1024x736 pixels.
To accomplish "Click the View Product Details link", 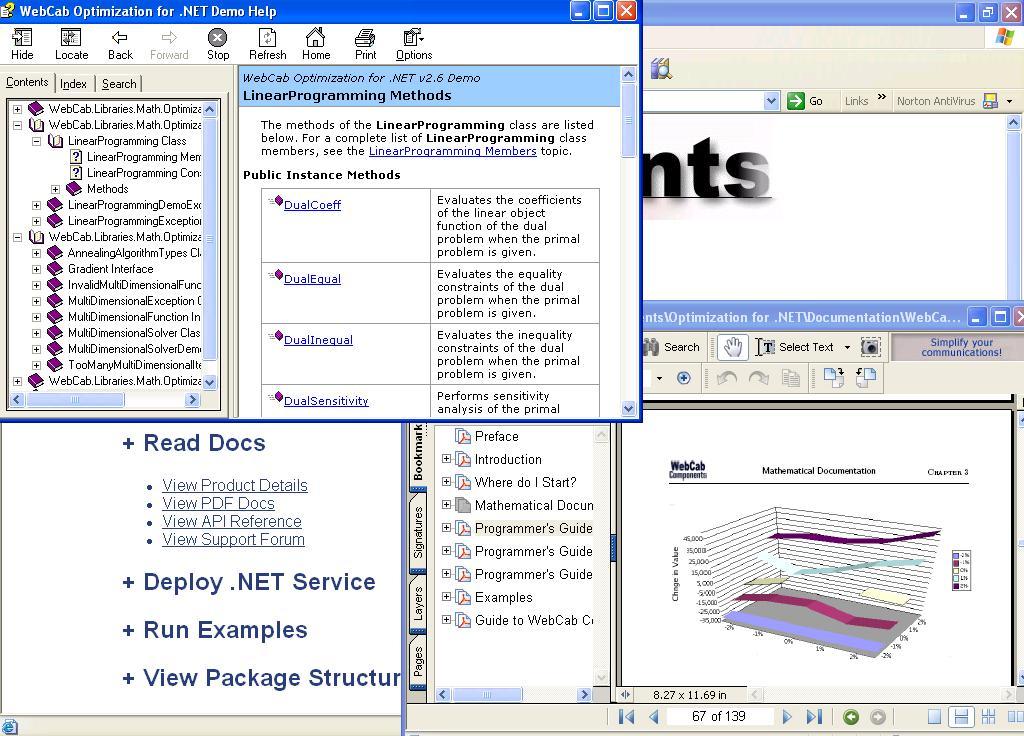I will click(235, 485).
